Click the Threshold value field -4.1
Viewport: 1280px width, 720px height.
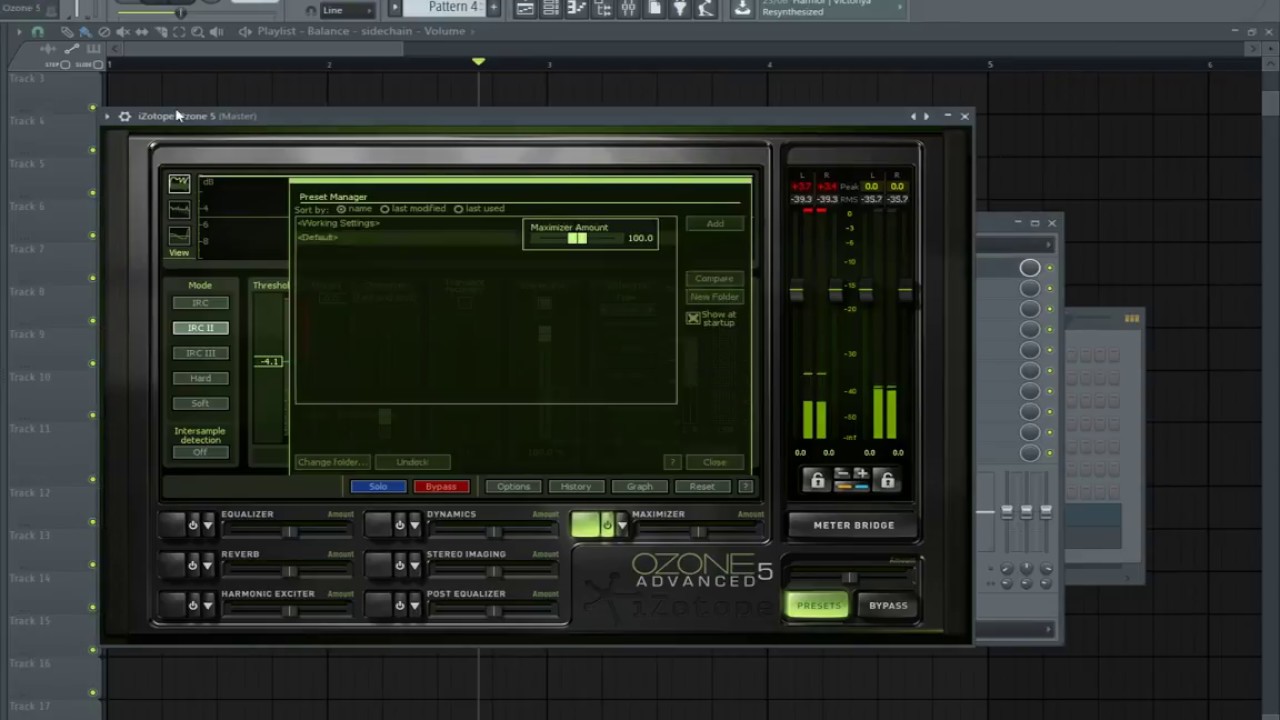(x=268, y=361)
